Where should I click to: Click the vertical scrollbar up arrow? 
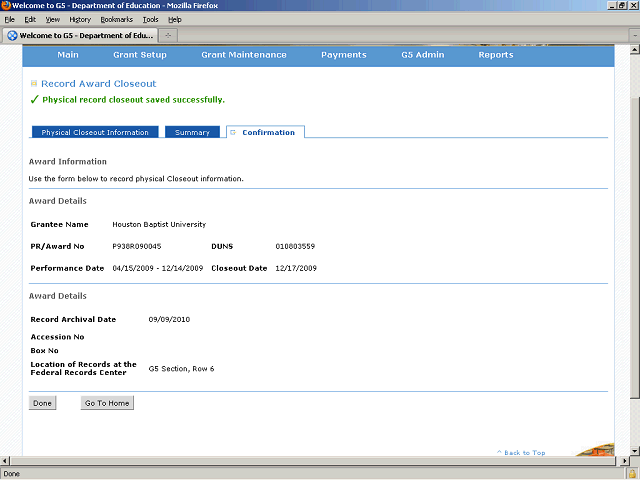tap(634, 50)
